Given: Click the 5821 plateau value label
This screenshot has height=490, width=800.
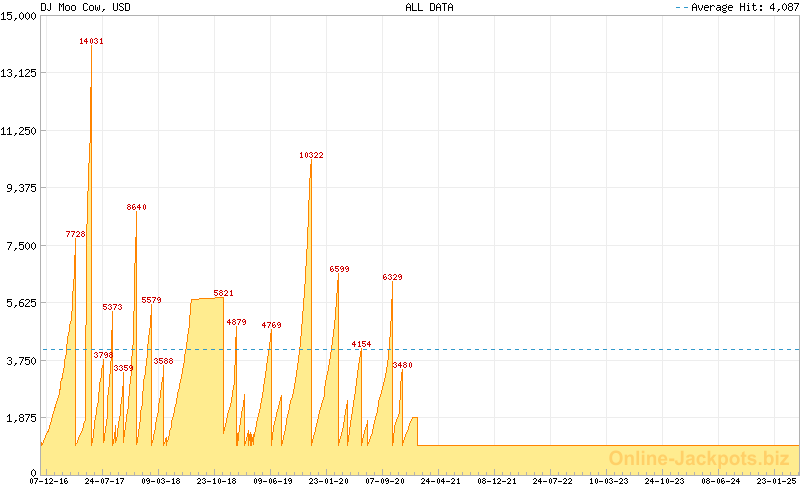Looking at the screenshot, I should [x=223, y=293].
